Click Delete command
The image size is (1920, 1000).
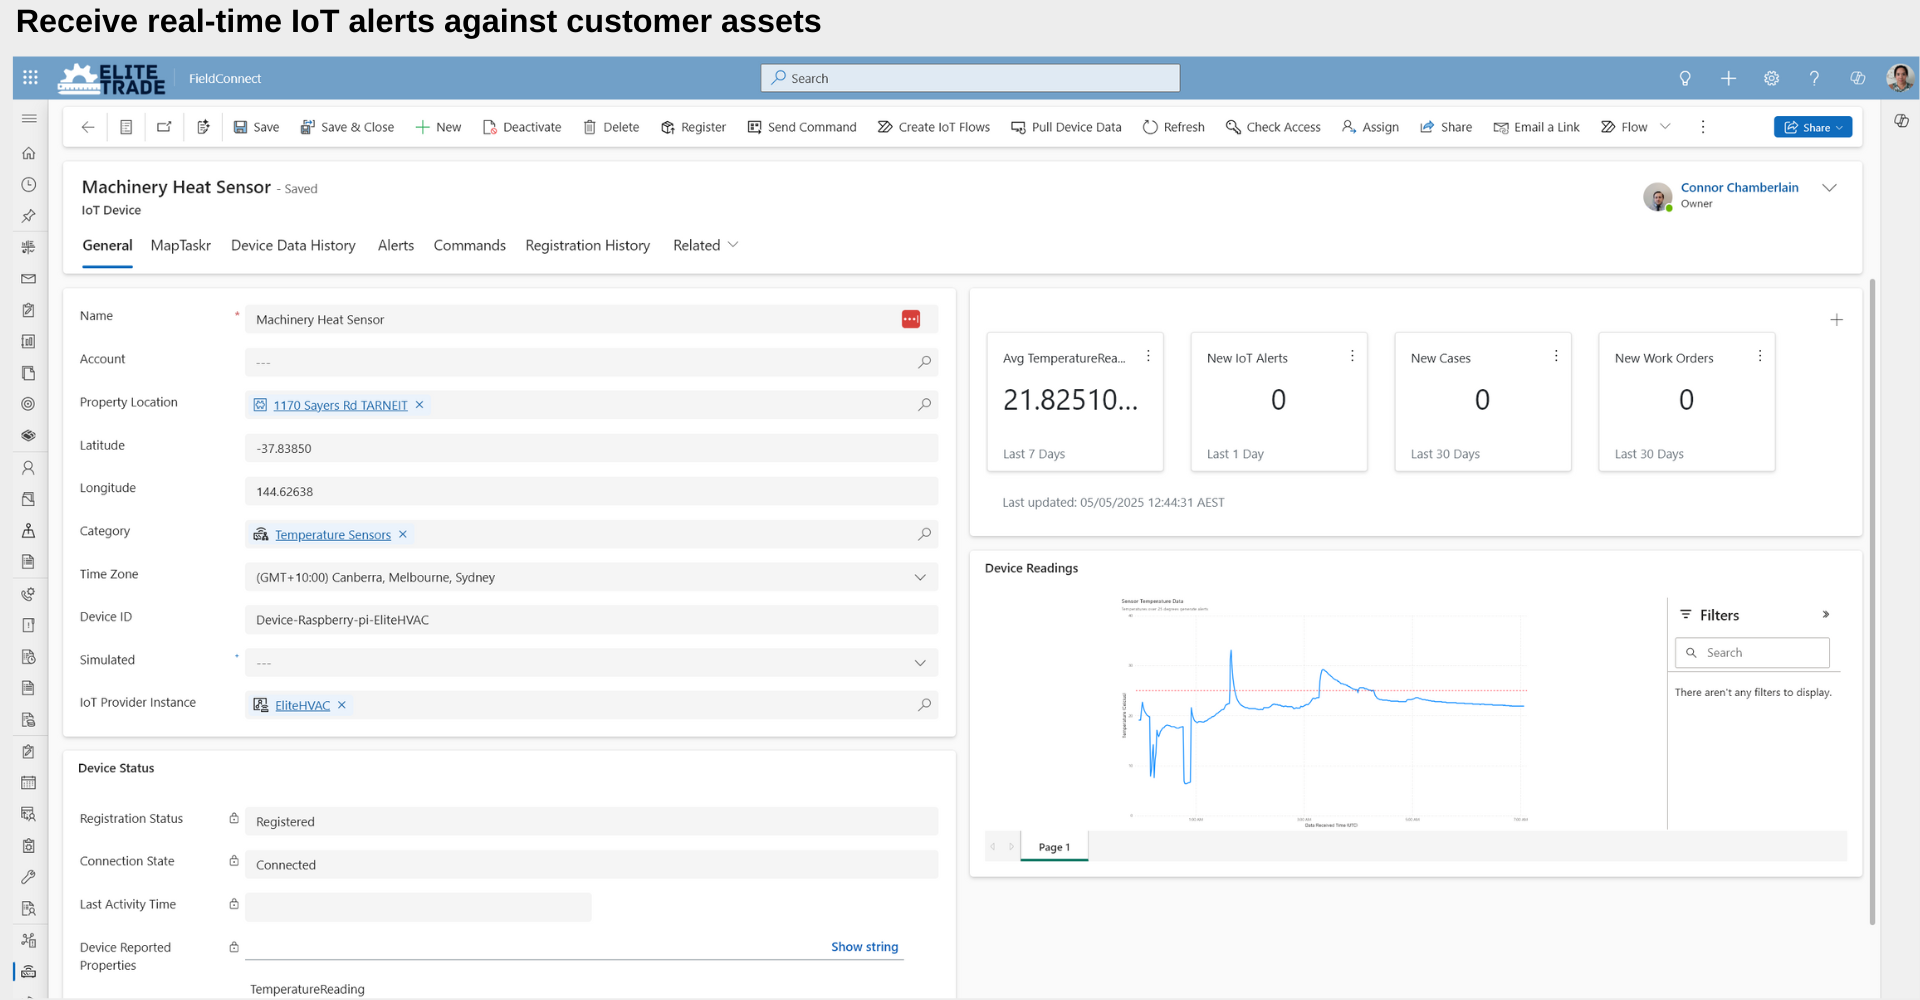click(x=611, y=127)
